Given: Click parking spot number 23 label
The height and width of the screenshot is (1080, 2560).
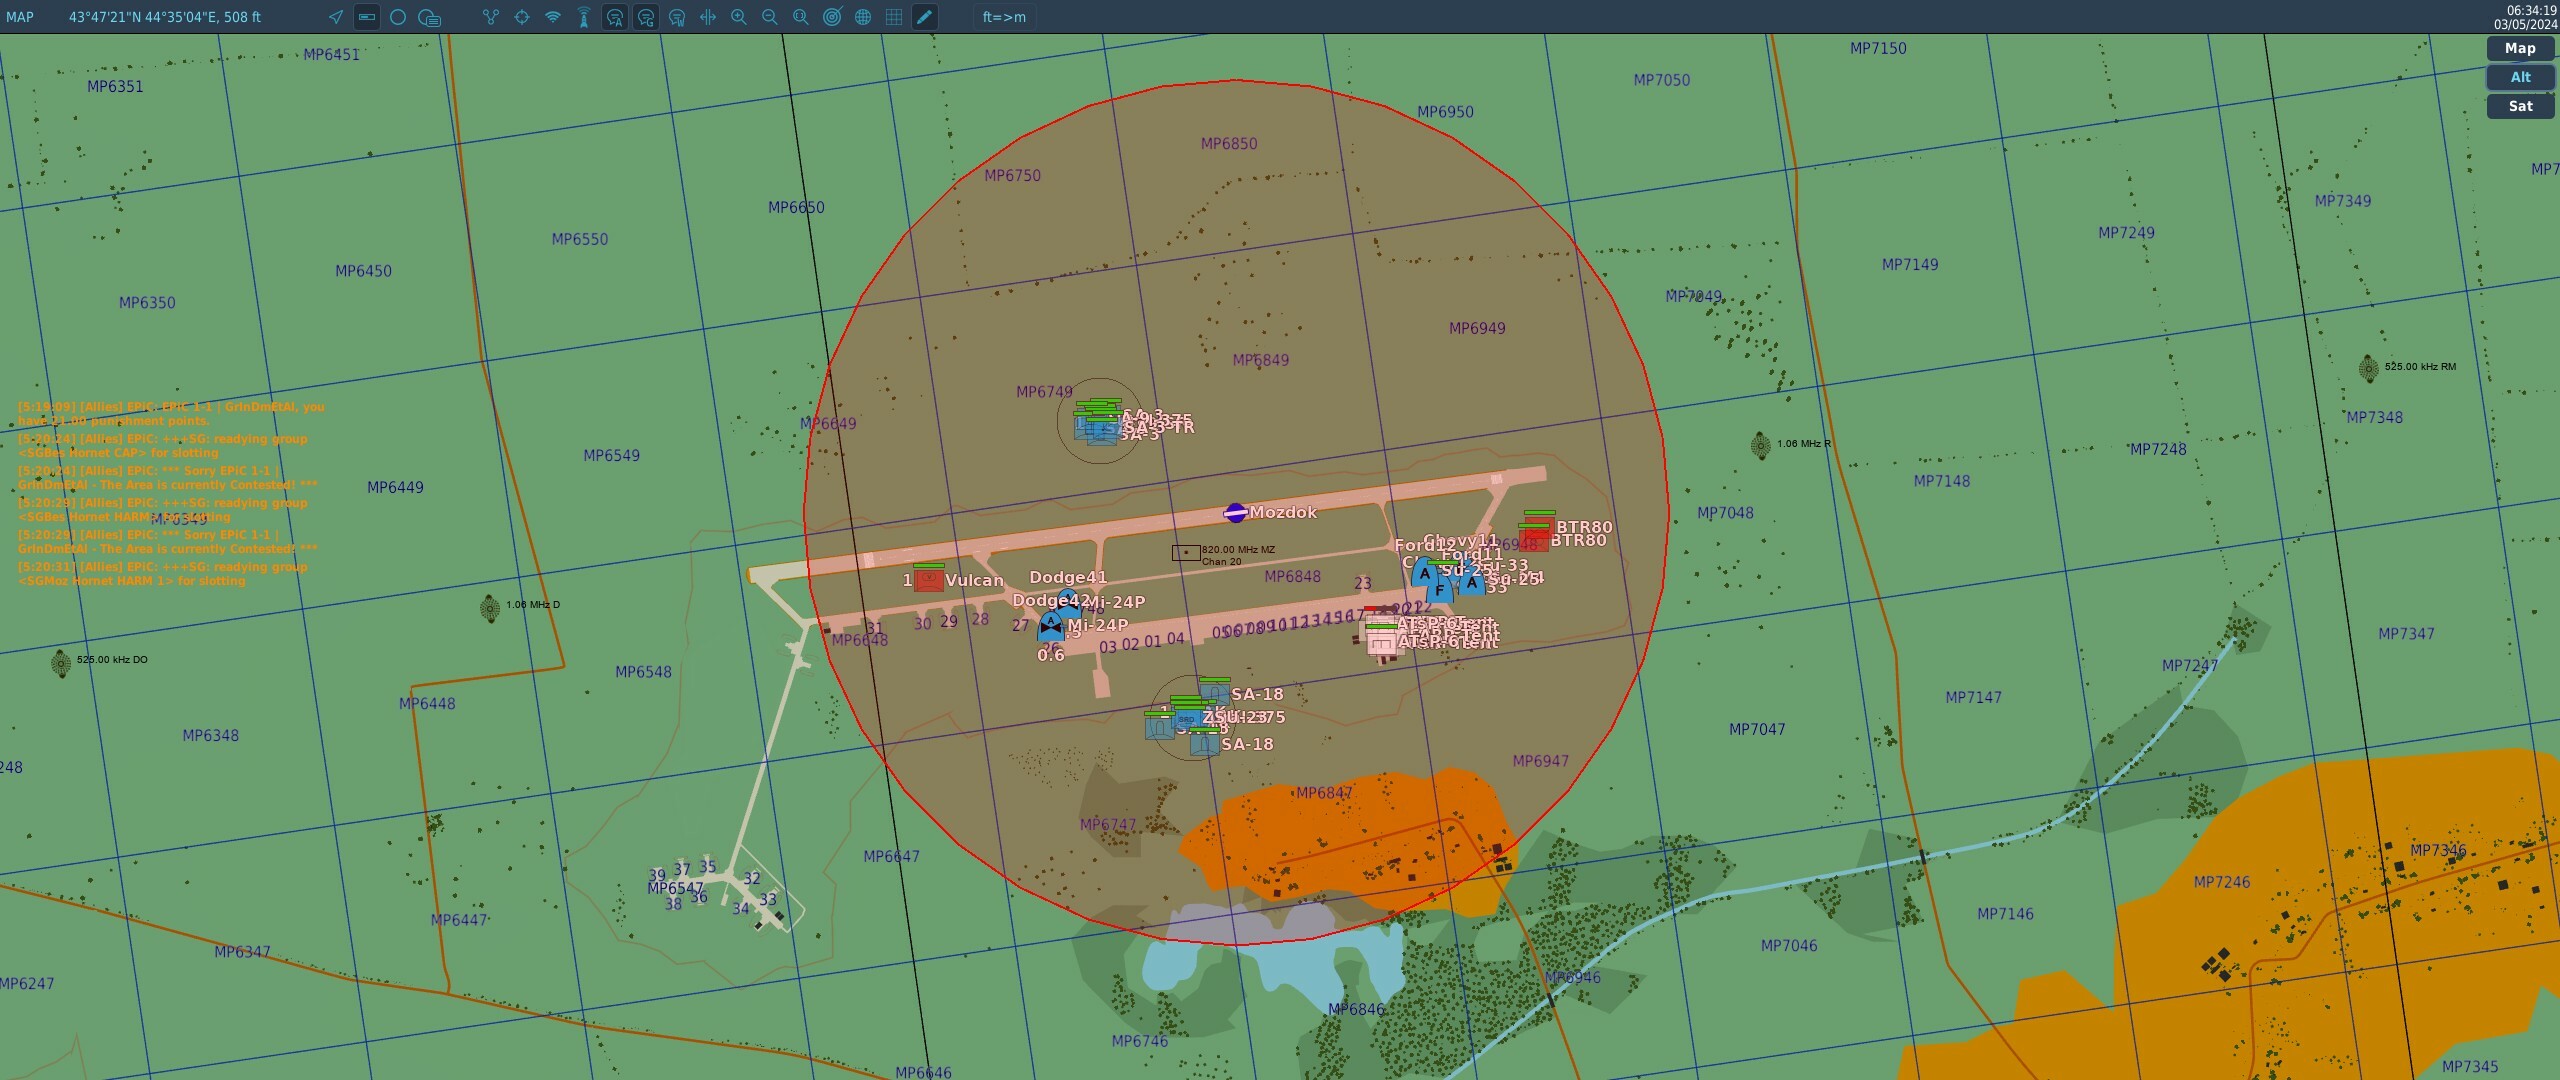Looking at the screenshot, I should pos(1363,583).
